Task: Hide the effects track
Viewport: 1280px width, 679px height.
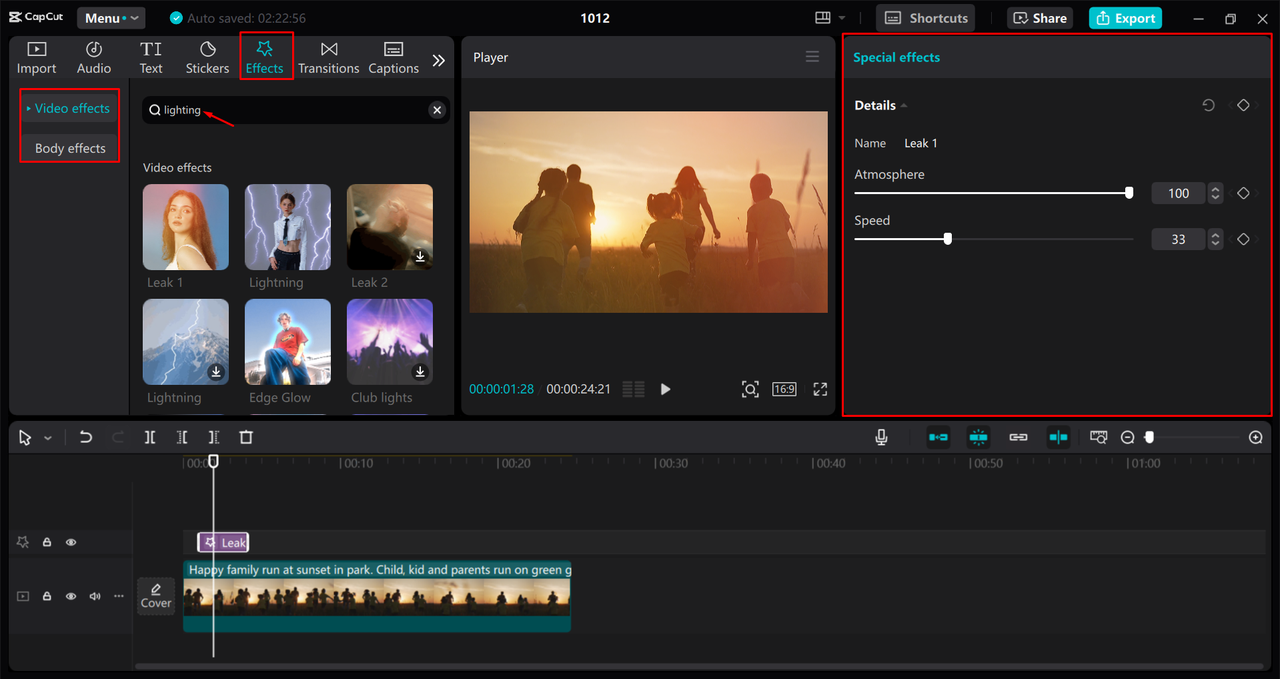Action: point(71,542)
